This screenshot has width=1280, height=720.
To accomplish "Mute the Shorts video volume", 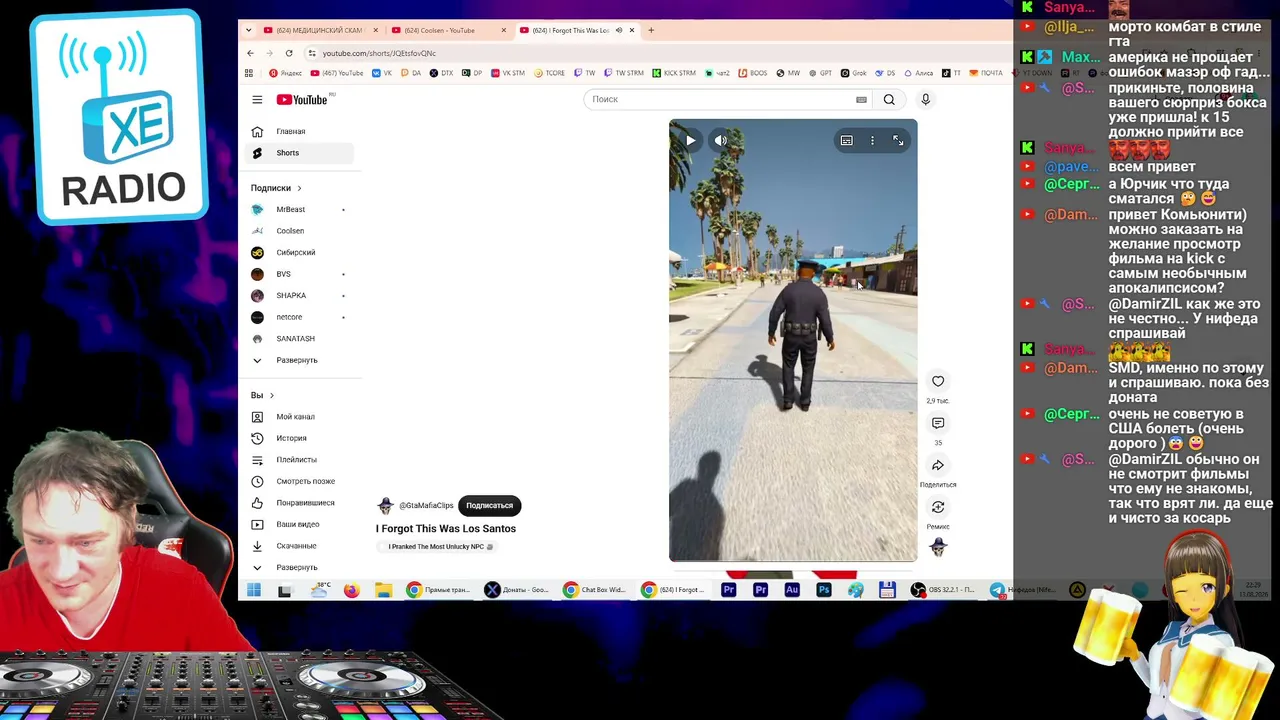I will click(721, 141).
